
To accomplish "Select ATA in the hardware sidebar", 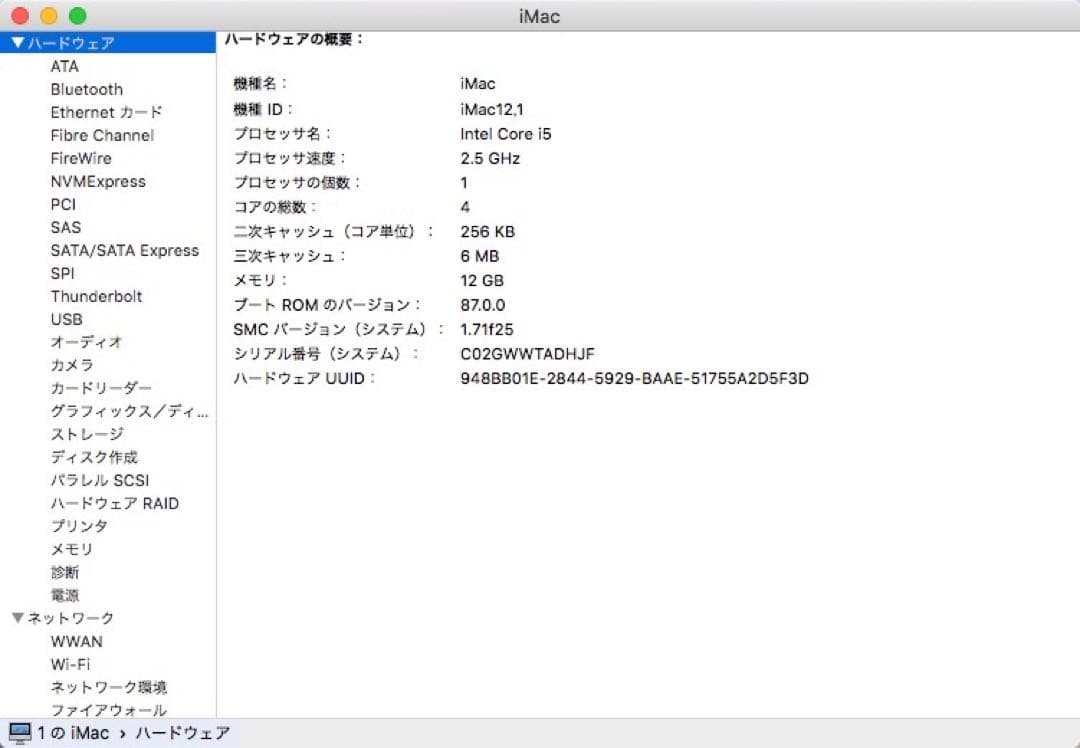I will tap(62, 66).
